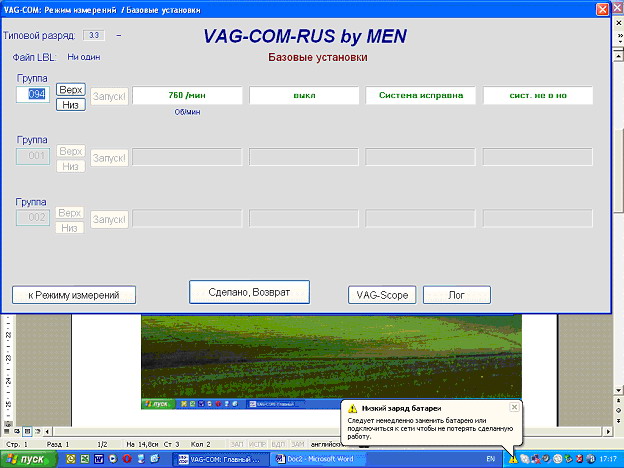Click the 760 /мин value field
Viewport: 624px width, 468px height.
pyautogui.click(x=187, y=96)
